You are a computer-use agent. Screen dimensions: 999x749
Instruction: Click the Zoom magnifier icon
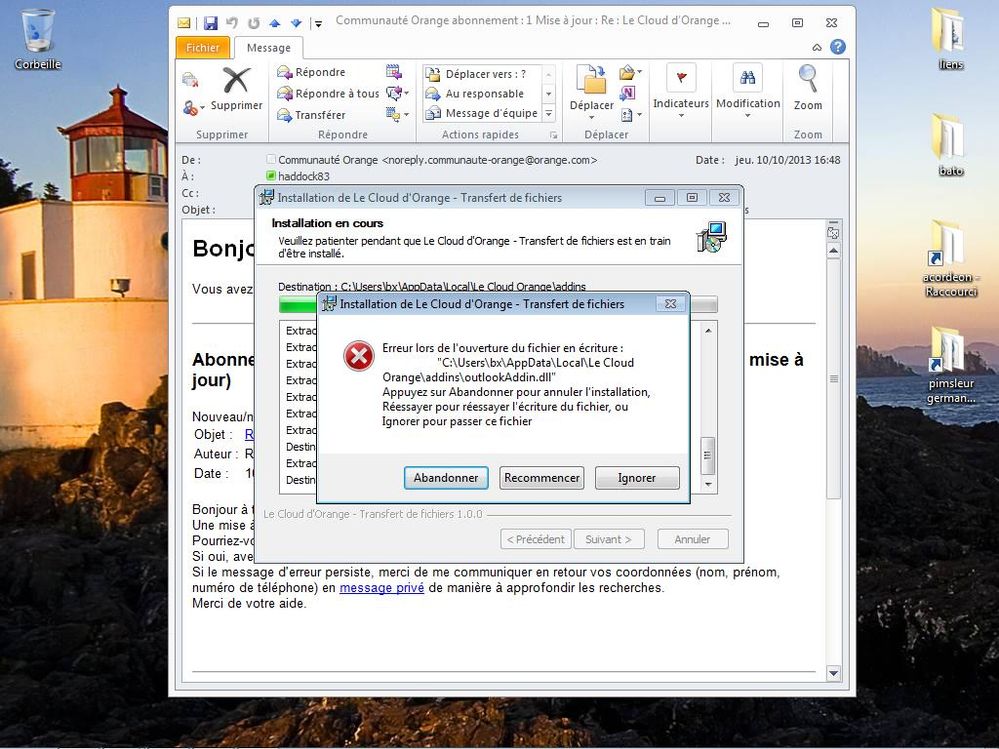[x=808, y=87]
